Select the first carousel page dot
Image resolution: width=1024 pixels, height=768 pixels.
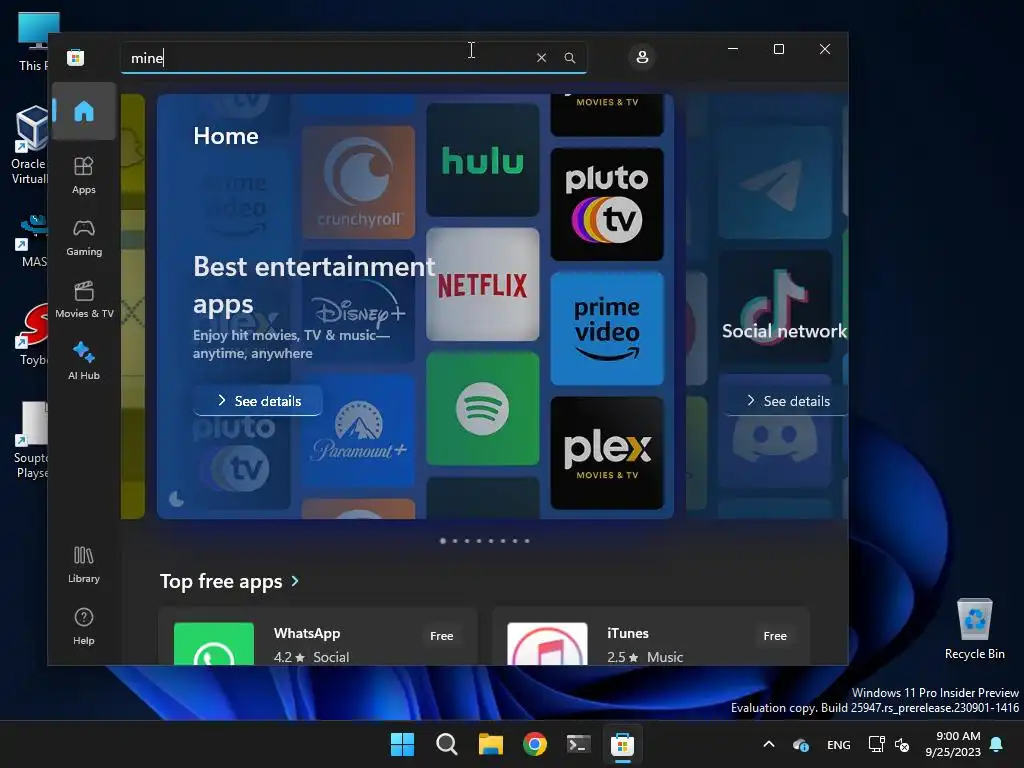[443, 541]
